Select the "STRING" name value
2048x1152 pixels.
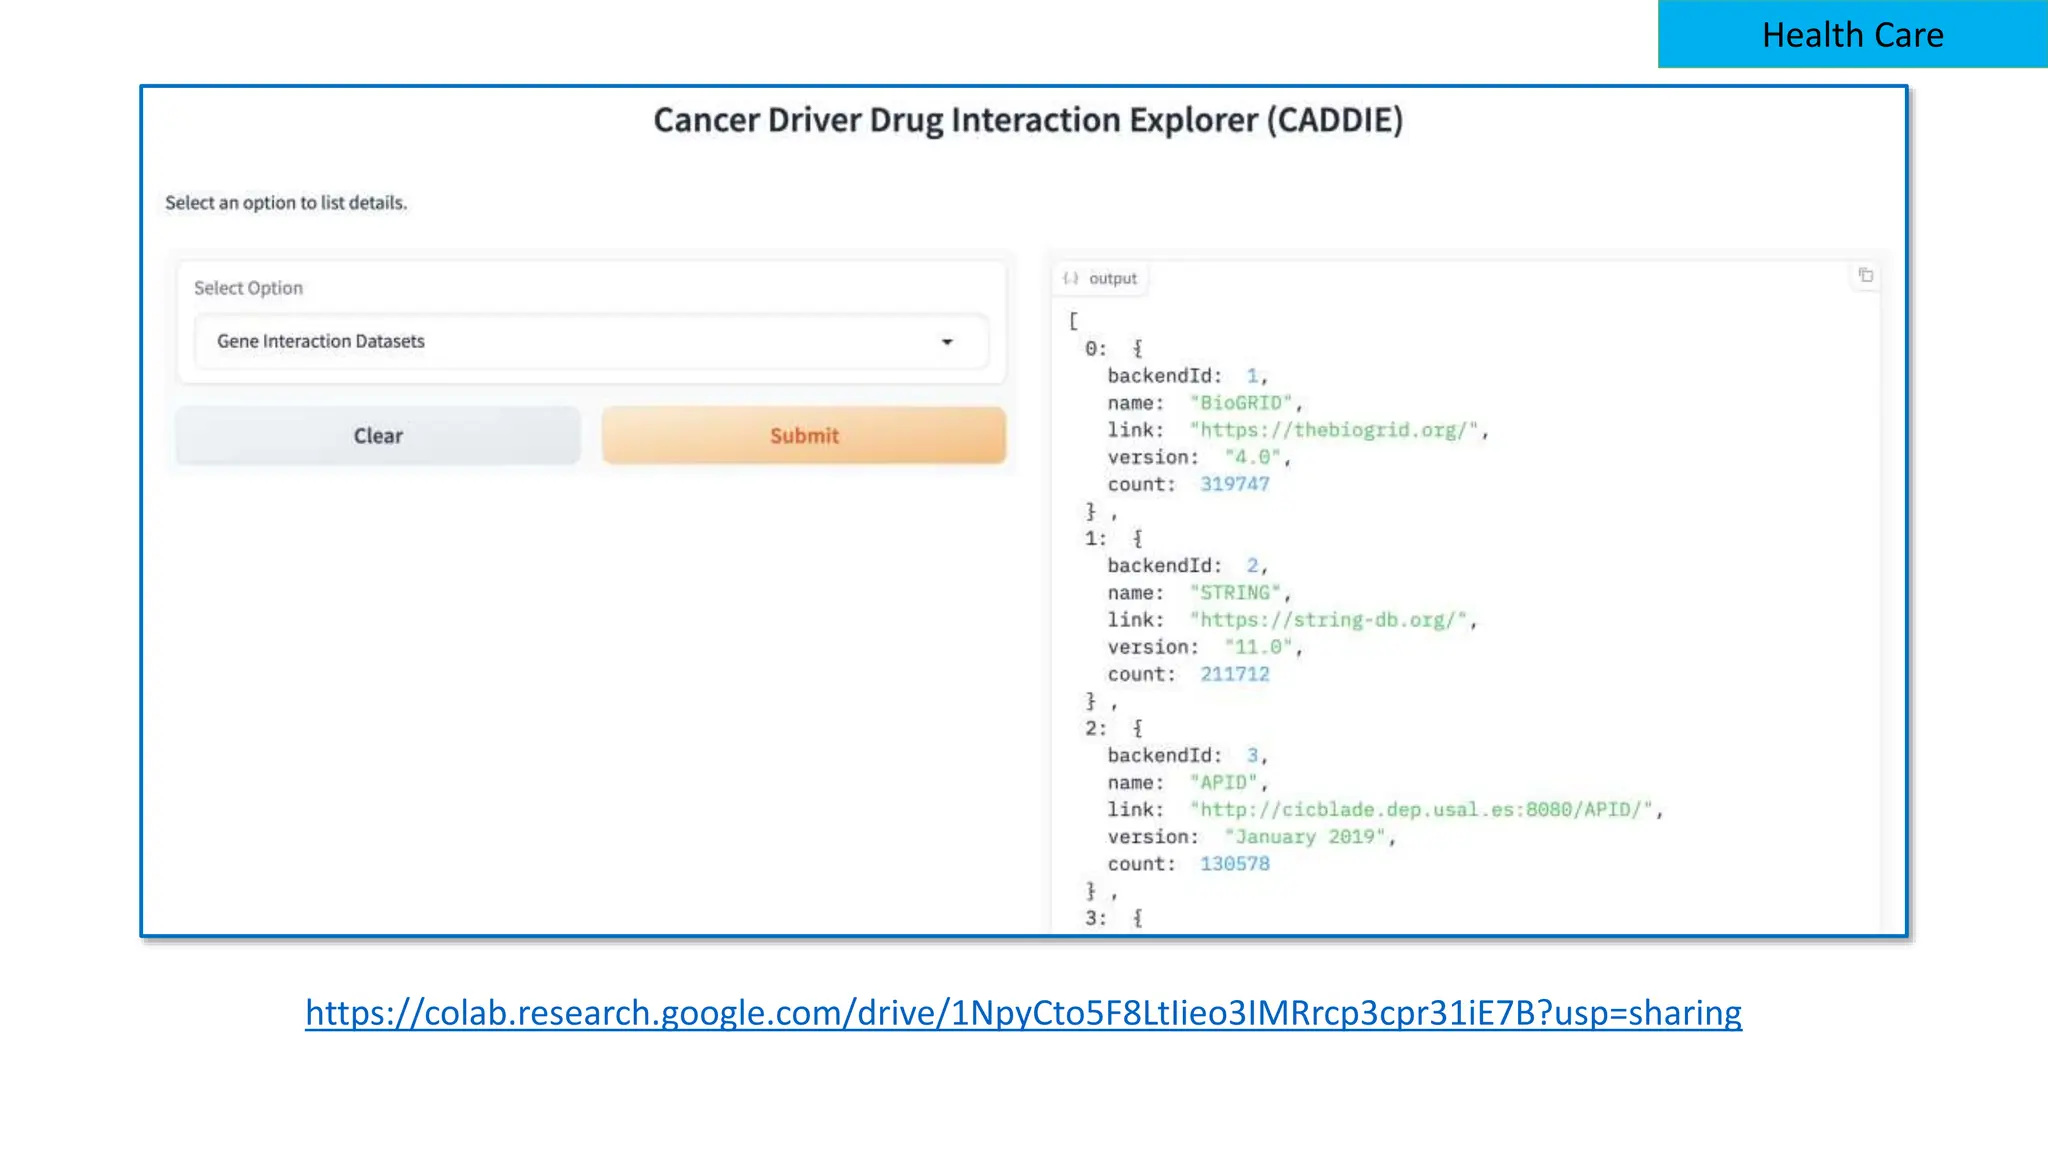pyautogui.click(x=1235, y=593)
